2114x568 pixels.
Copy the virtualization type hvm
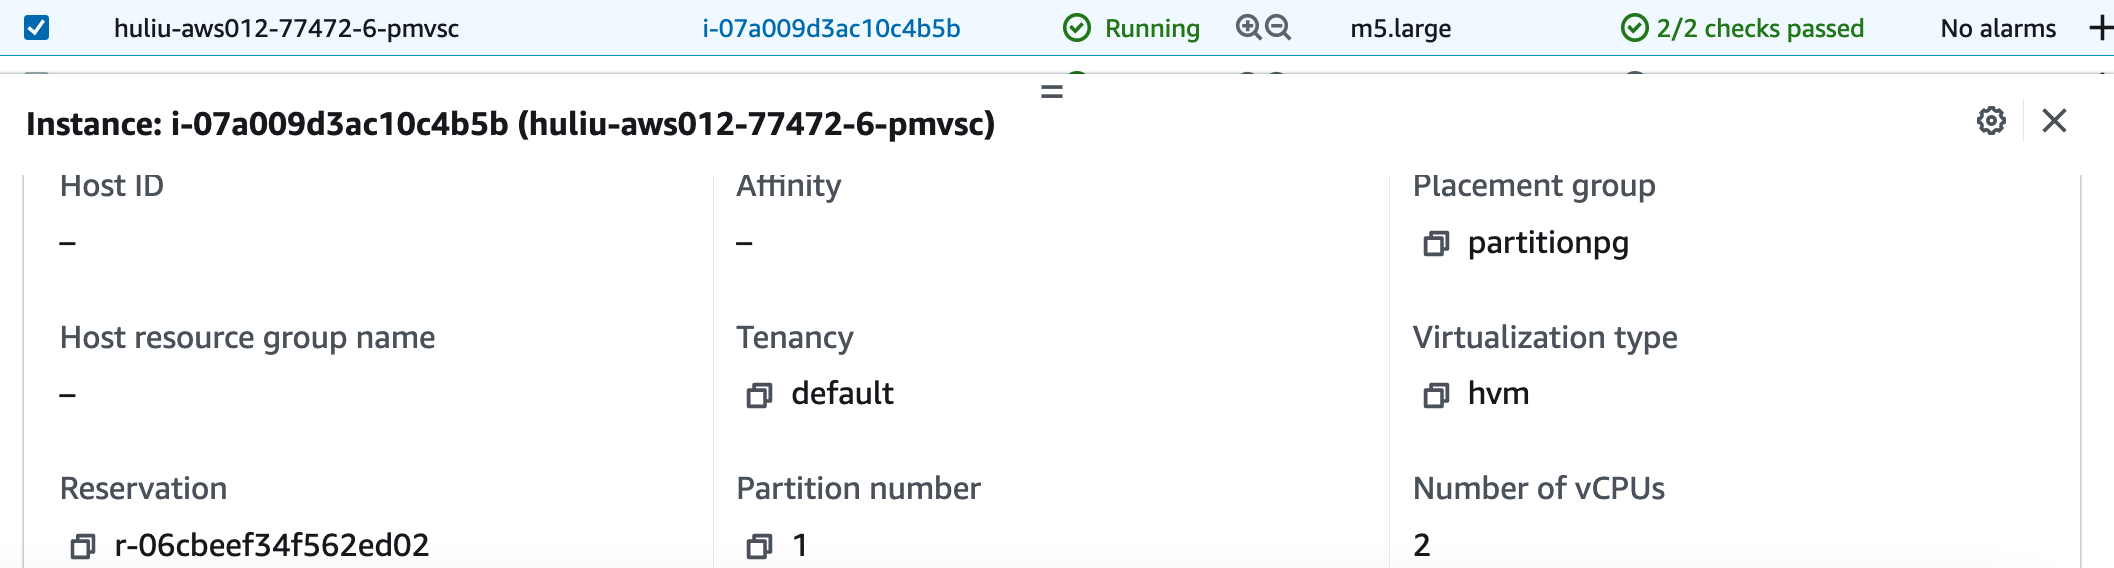pyautogui.click(x=1436, y=396)
